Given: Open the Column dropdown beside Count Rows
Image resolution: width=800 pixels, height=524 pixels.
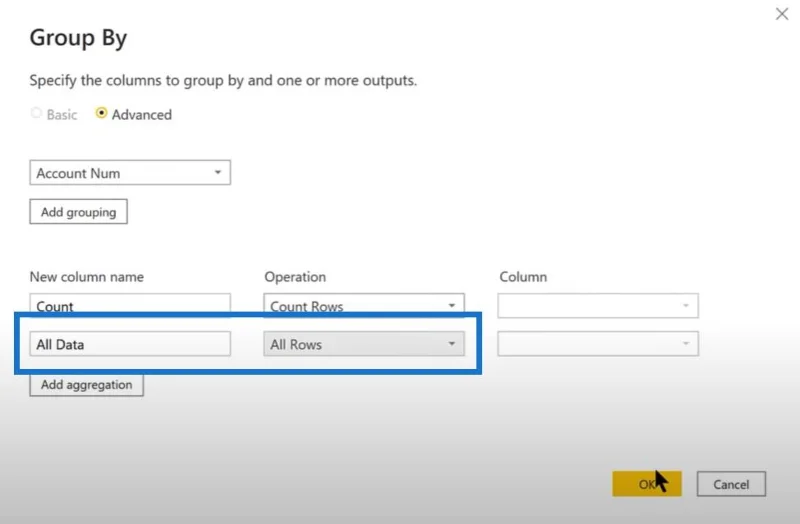Looking at the screenshot, I should (x=598, y=306).
